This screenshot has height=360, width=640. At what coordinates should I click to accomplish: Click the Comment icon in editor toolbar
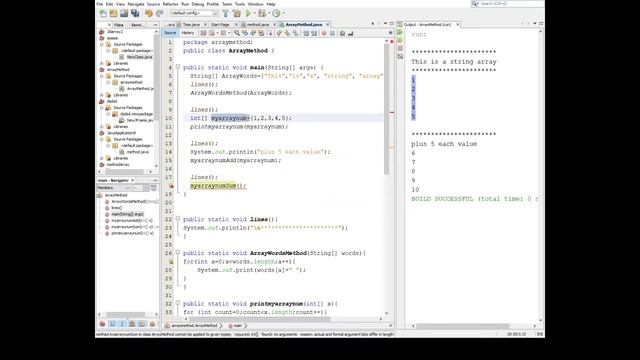[x=342, y=33]
